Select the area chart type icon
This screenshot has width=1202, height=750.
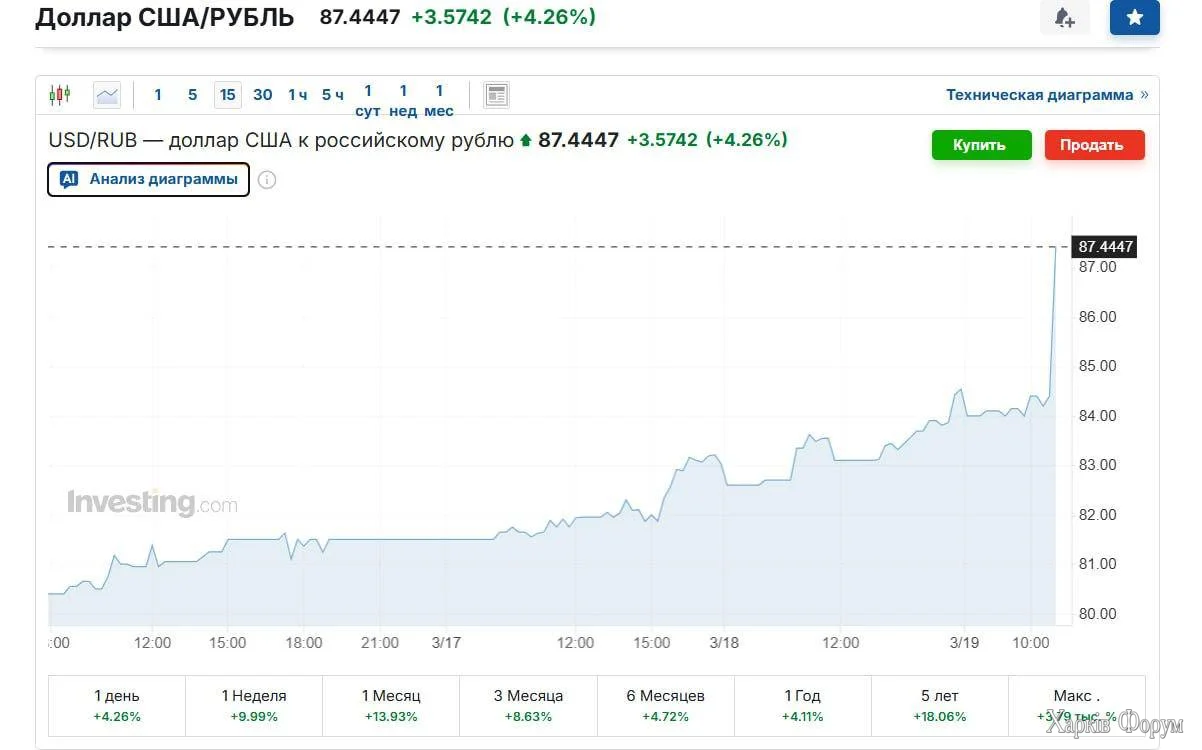click(x=107, y=95)
